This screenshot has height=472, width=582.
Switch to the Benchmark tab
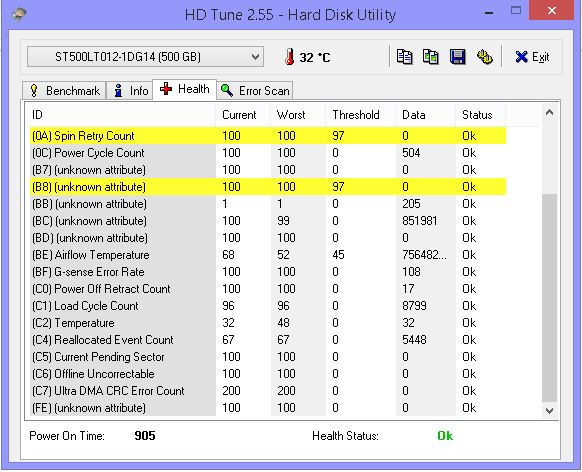(65, 91)
